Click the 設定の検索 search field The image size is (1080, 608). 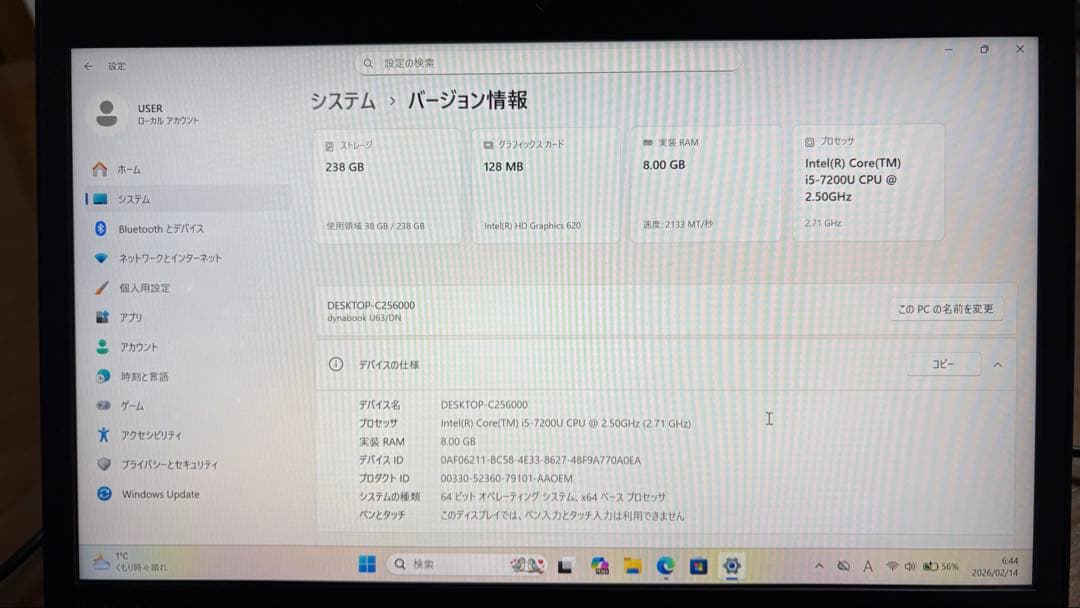[550, 62]
